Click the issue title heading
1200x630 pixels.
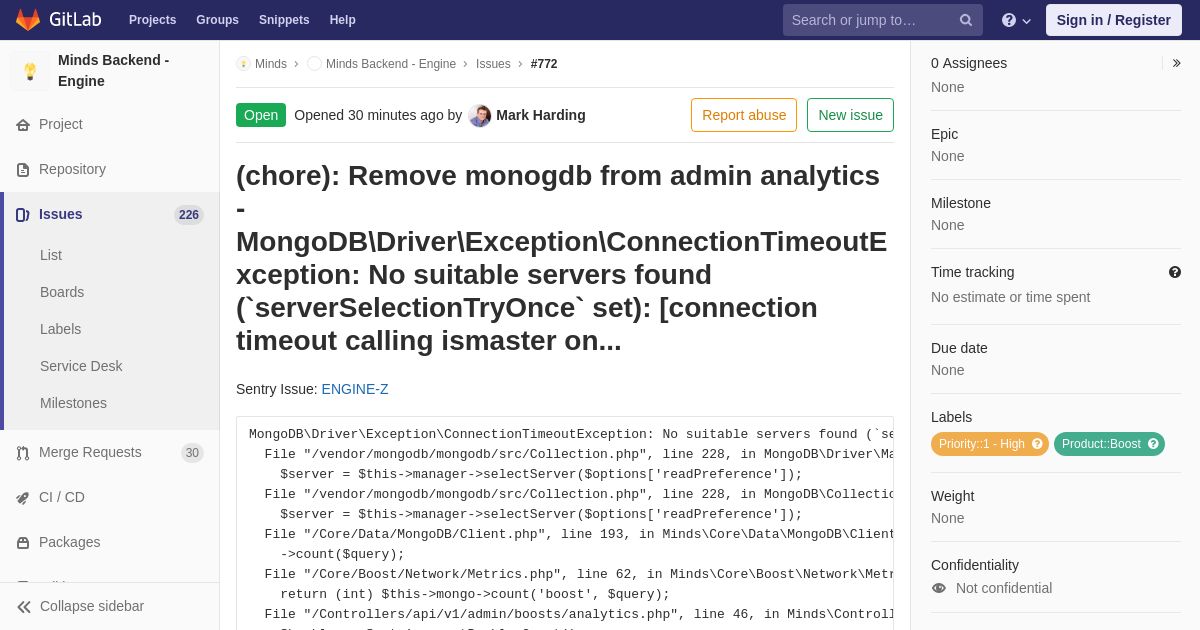click(563, 258)
